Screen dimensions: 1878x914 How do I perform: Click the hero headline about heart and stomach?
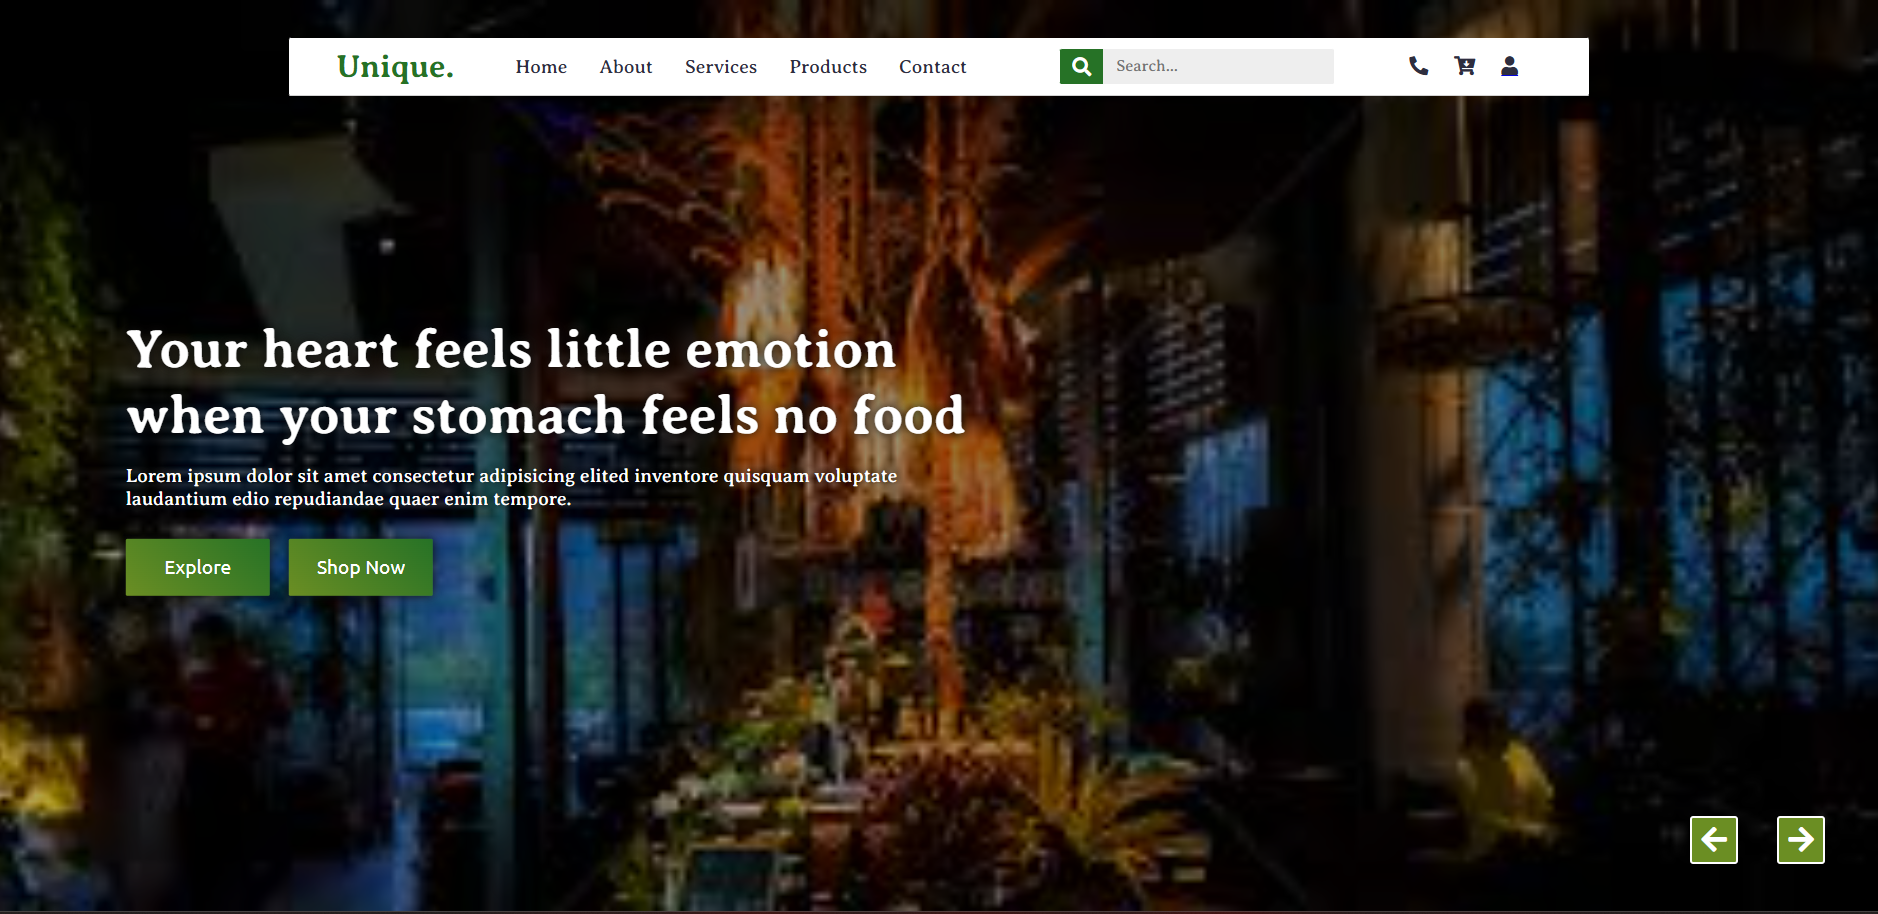546,382
